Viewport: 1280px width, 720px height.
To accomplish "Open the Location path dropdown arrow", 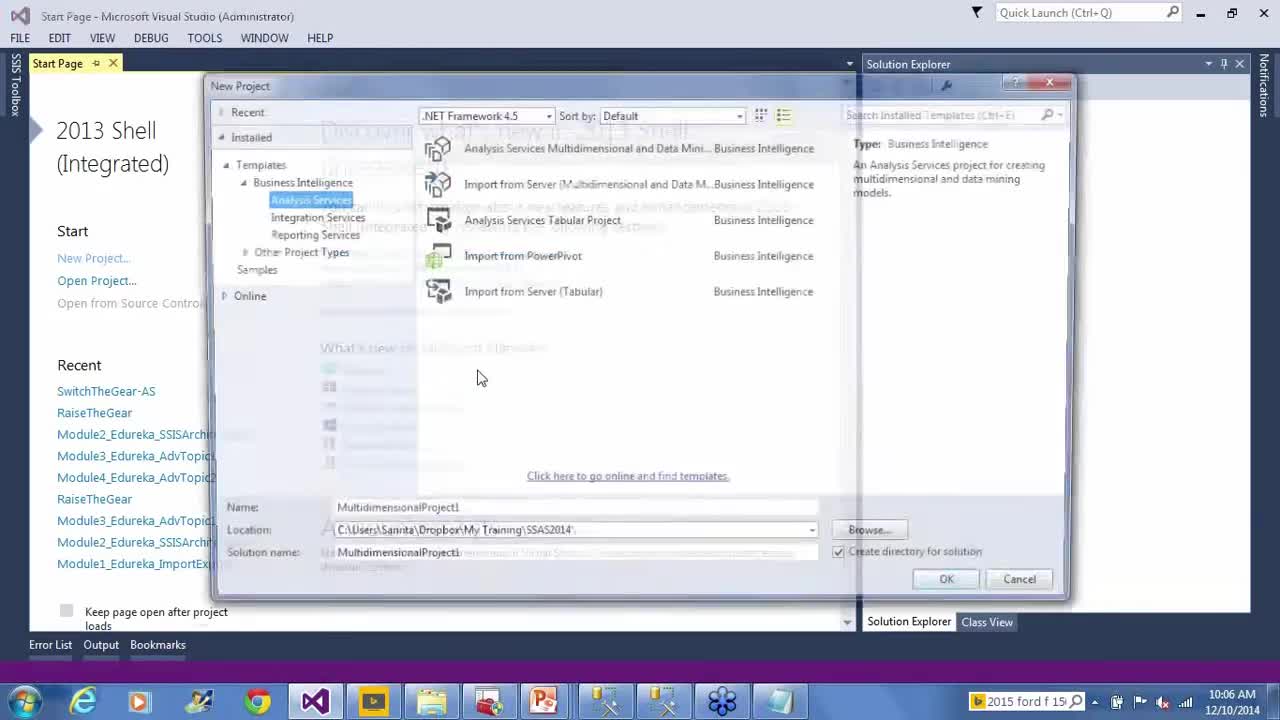I will tap(812, 530).
